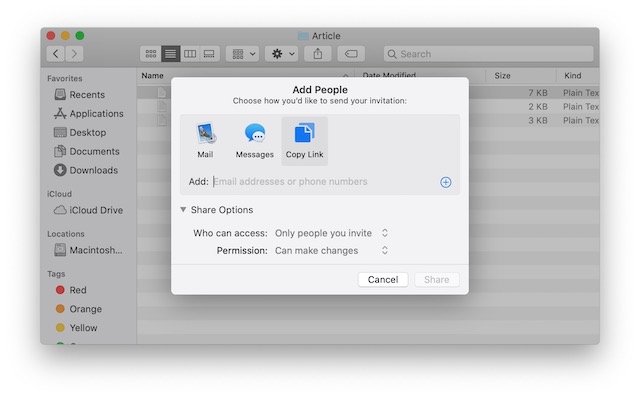640x398 pixels.
Task: Open the 'Who can access' dropdown
Action: pos(331,233)
